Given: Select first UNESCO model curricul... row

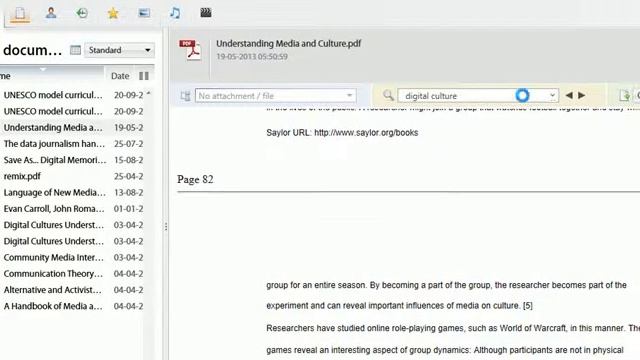Looking at the screenshot, I should click(x=73, y=95).
